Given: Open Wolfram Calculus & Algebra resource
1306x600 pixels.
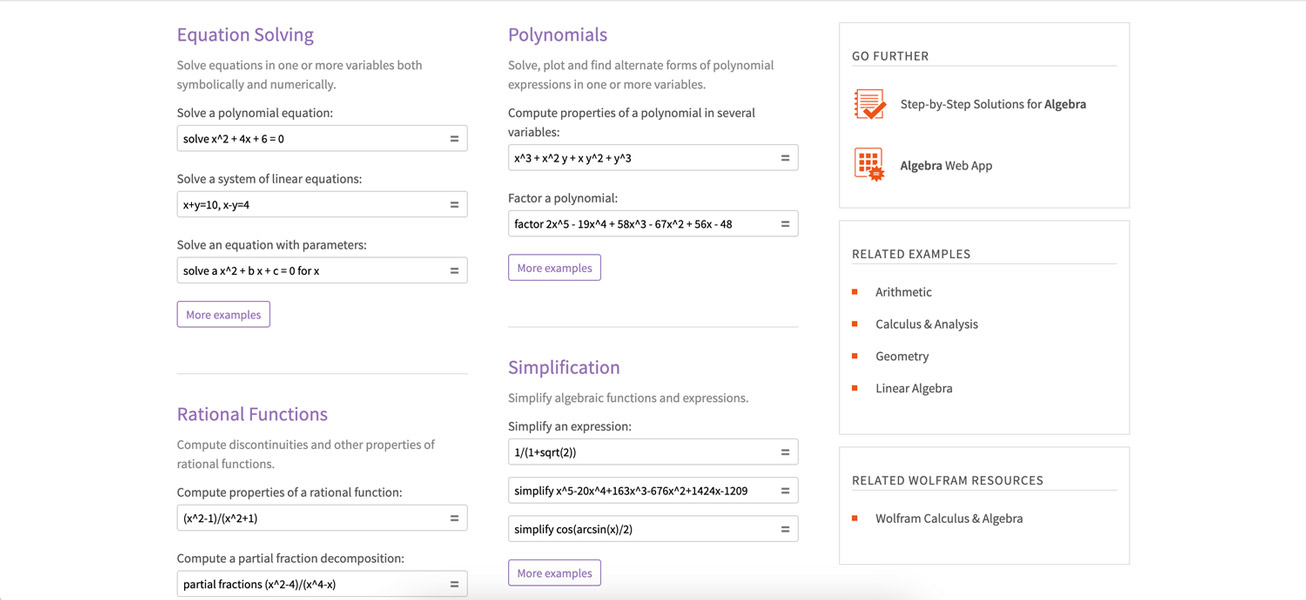Looking at the screenshot, I should pos(948,518).
